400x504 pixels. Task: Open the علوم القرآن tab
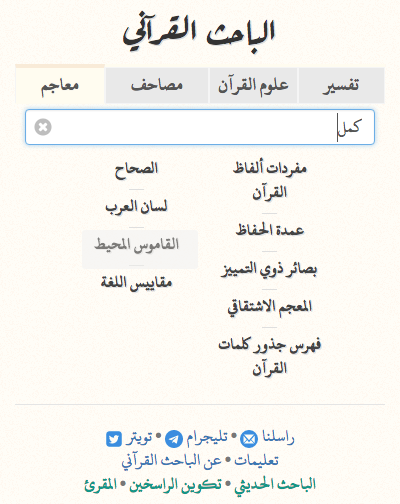(x=253, y=86)
